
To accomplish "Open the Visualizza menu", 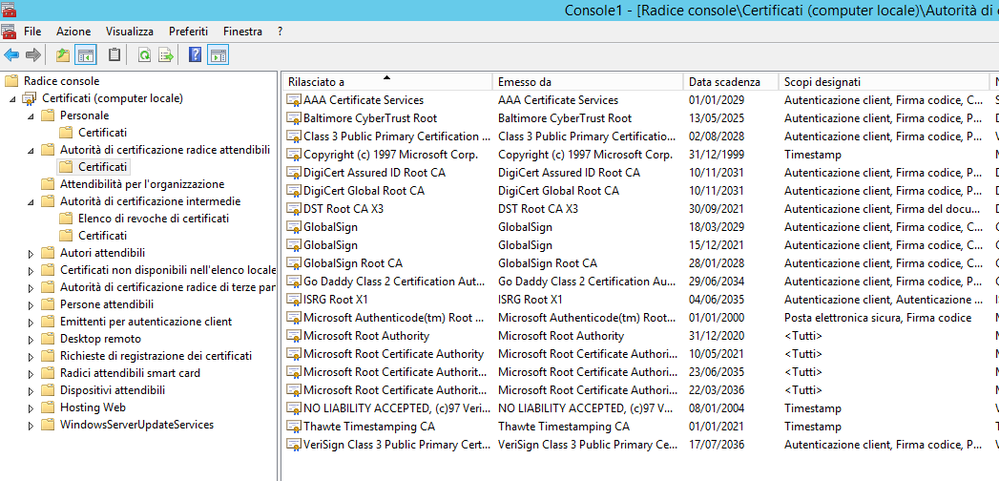I will [129, 31].
